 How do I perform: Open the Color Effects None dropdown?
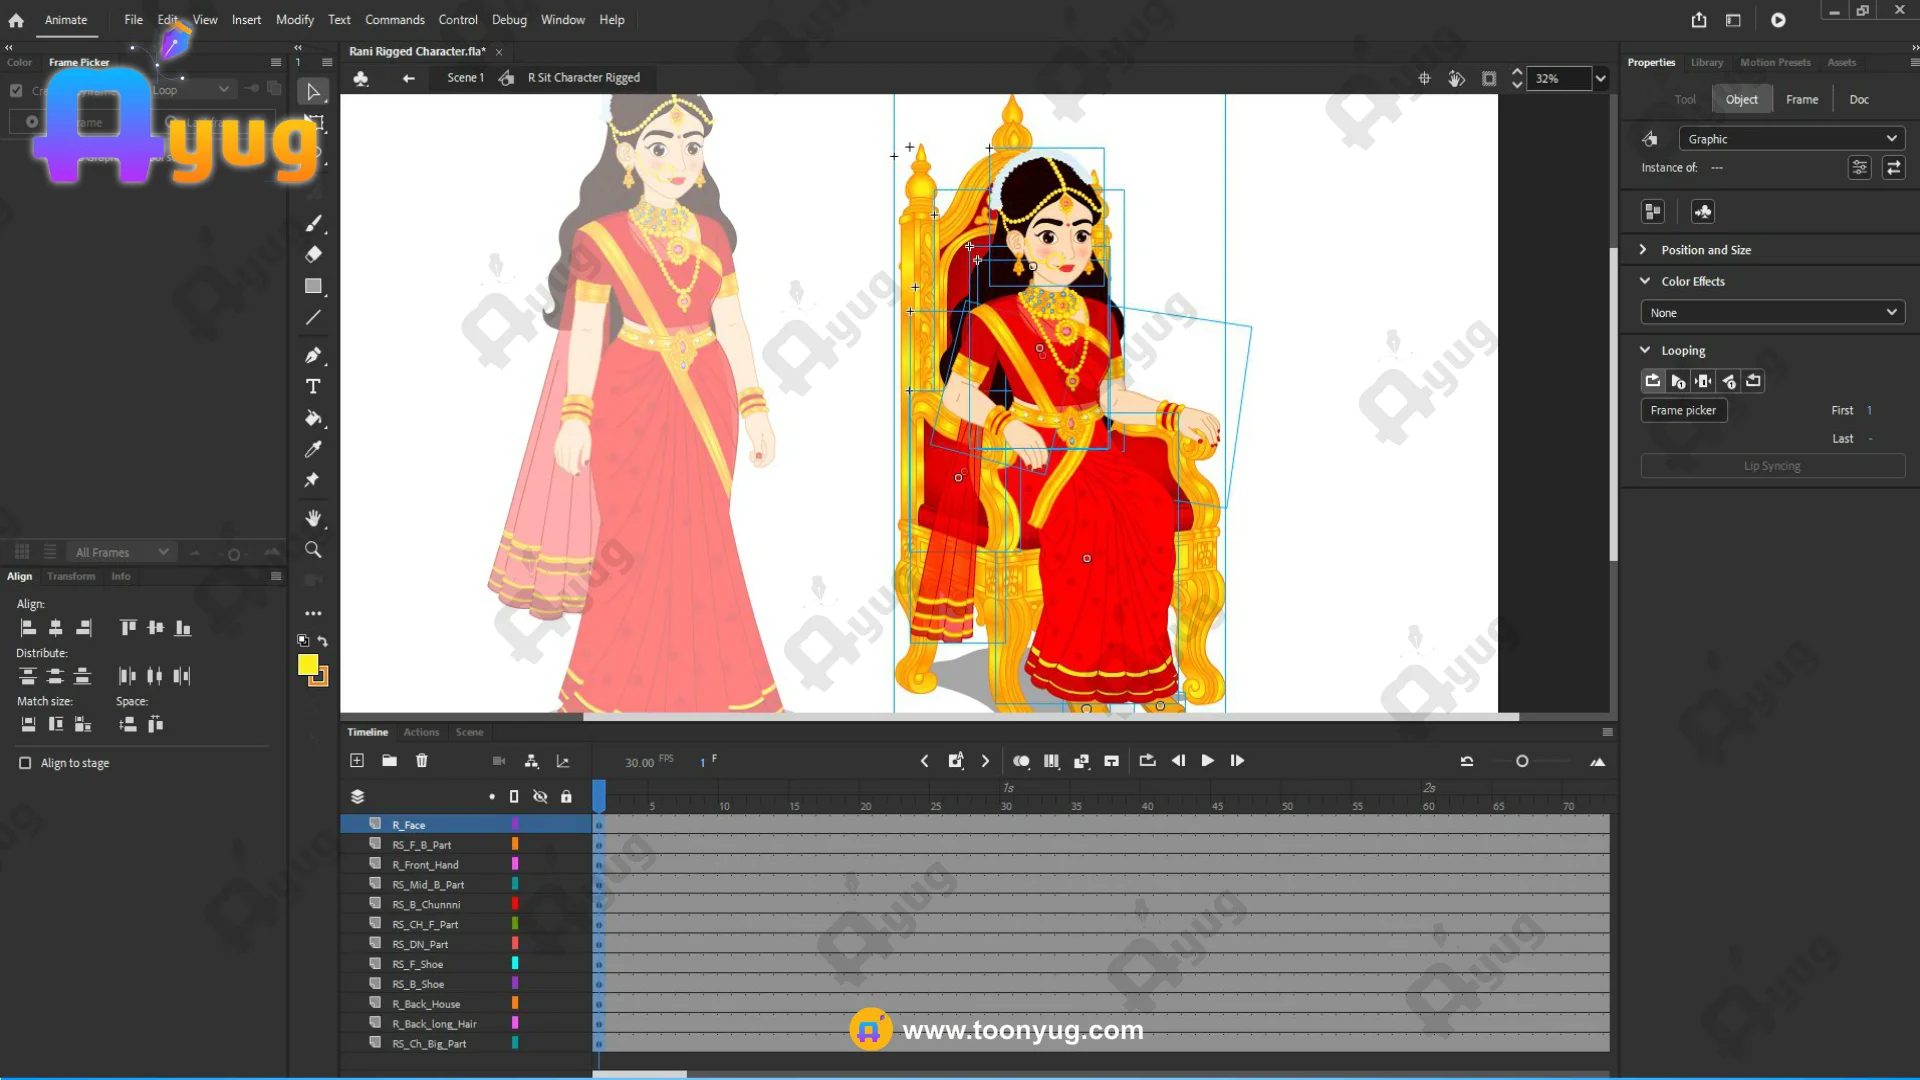(x=1771, y=313)
